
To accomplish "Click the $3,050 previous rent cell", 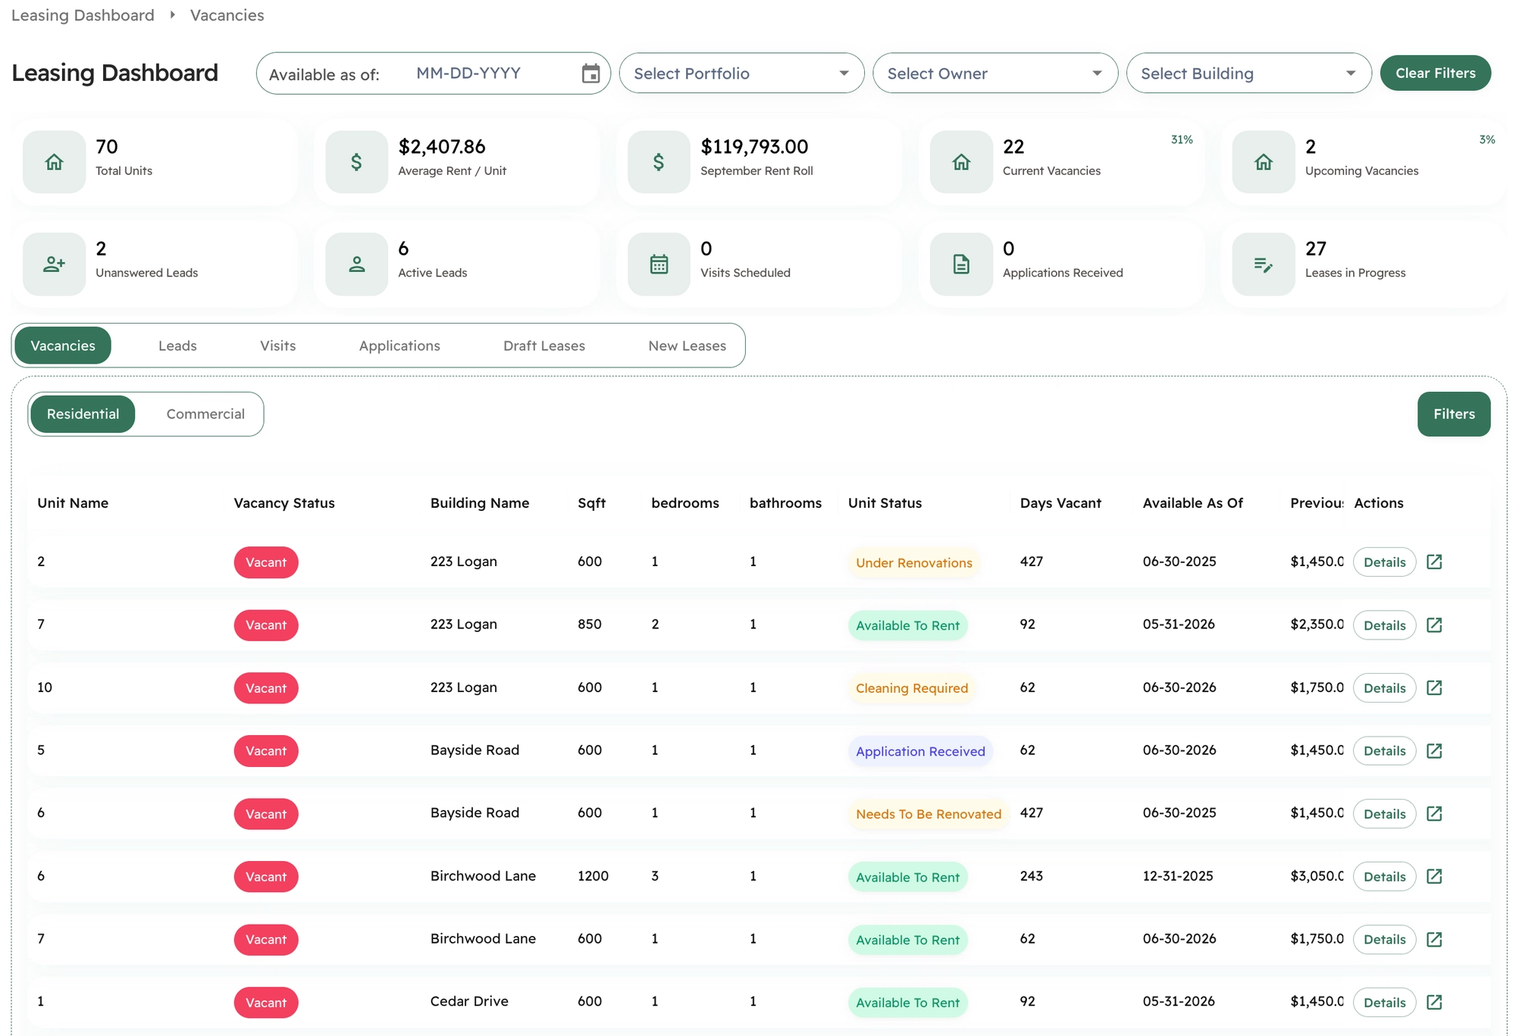I will [x=1317, y=876].
